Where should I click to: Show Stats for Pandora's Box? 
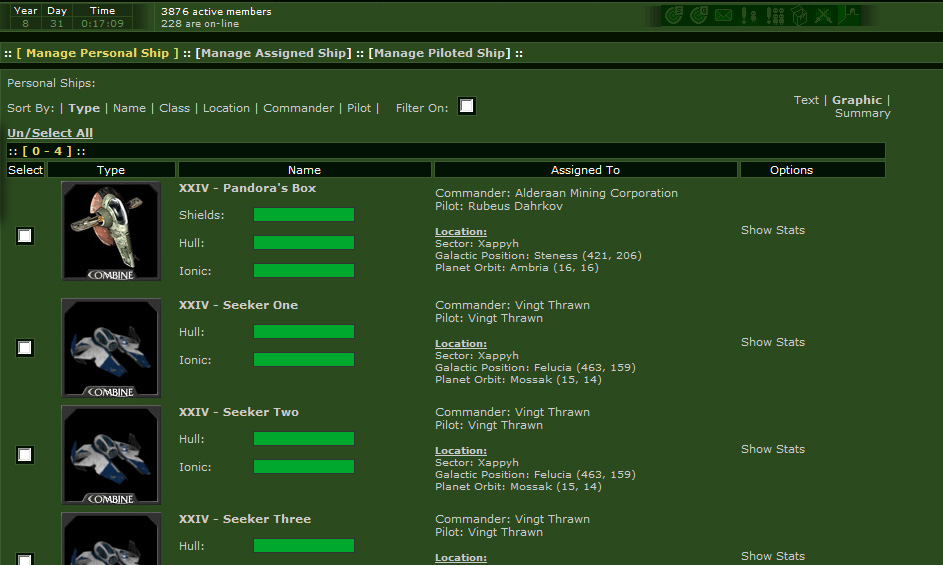pyautogui.click(x=773, y=230)
